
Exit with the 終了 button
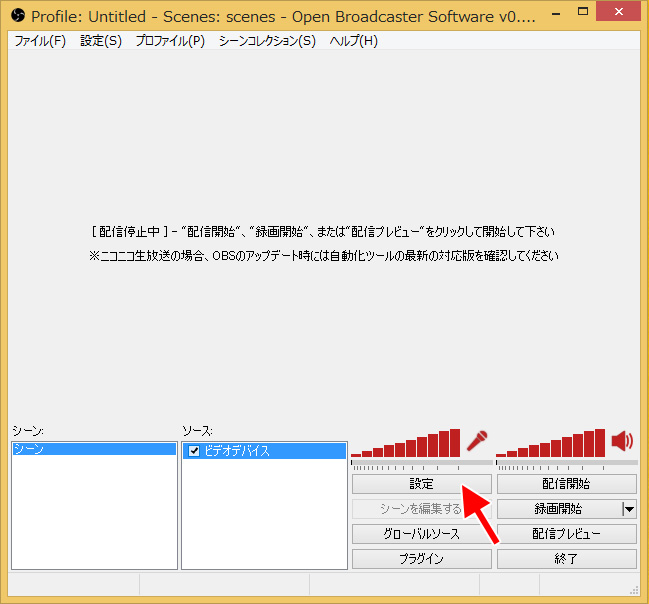pos(567,559)
